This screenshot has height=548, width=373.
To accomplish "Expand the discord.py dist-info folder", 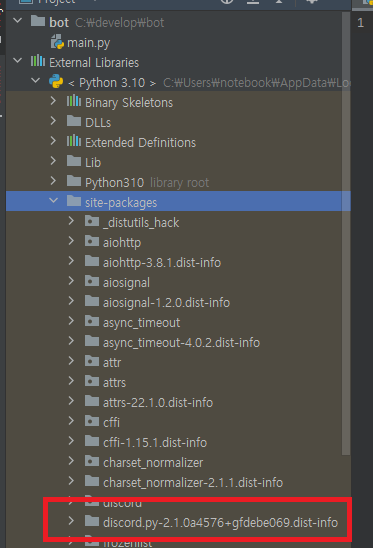I will point(71,521).
